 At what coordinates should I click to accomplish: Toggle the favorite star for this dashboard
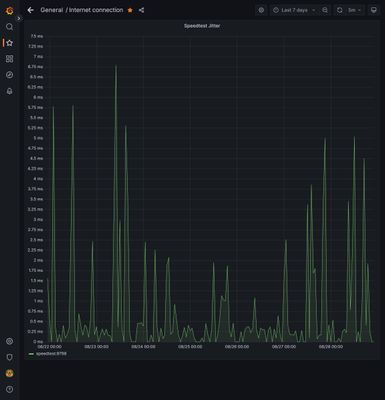(x=130, y=10)
